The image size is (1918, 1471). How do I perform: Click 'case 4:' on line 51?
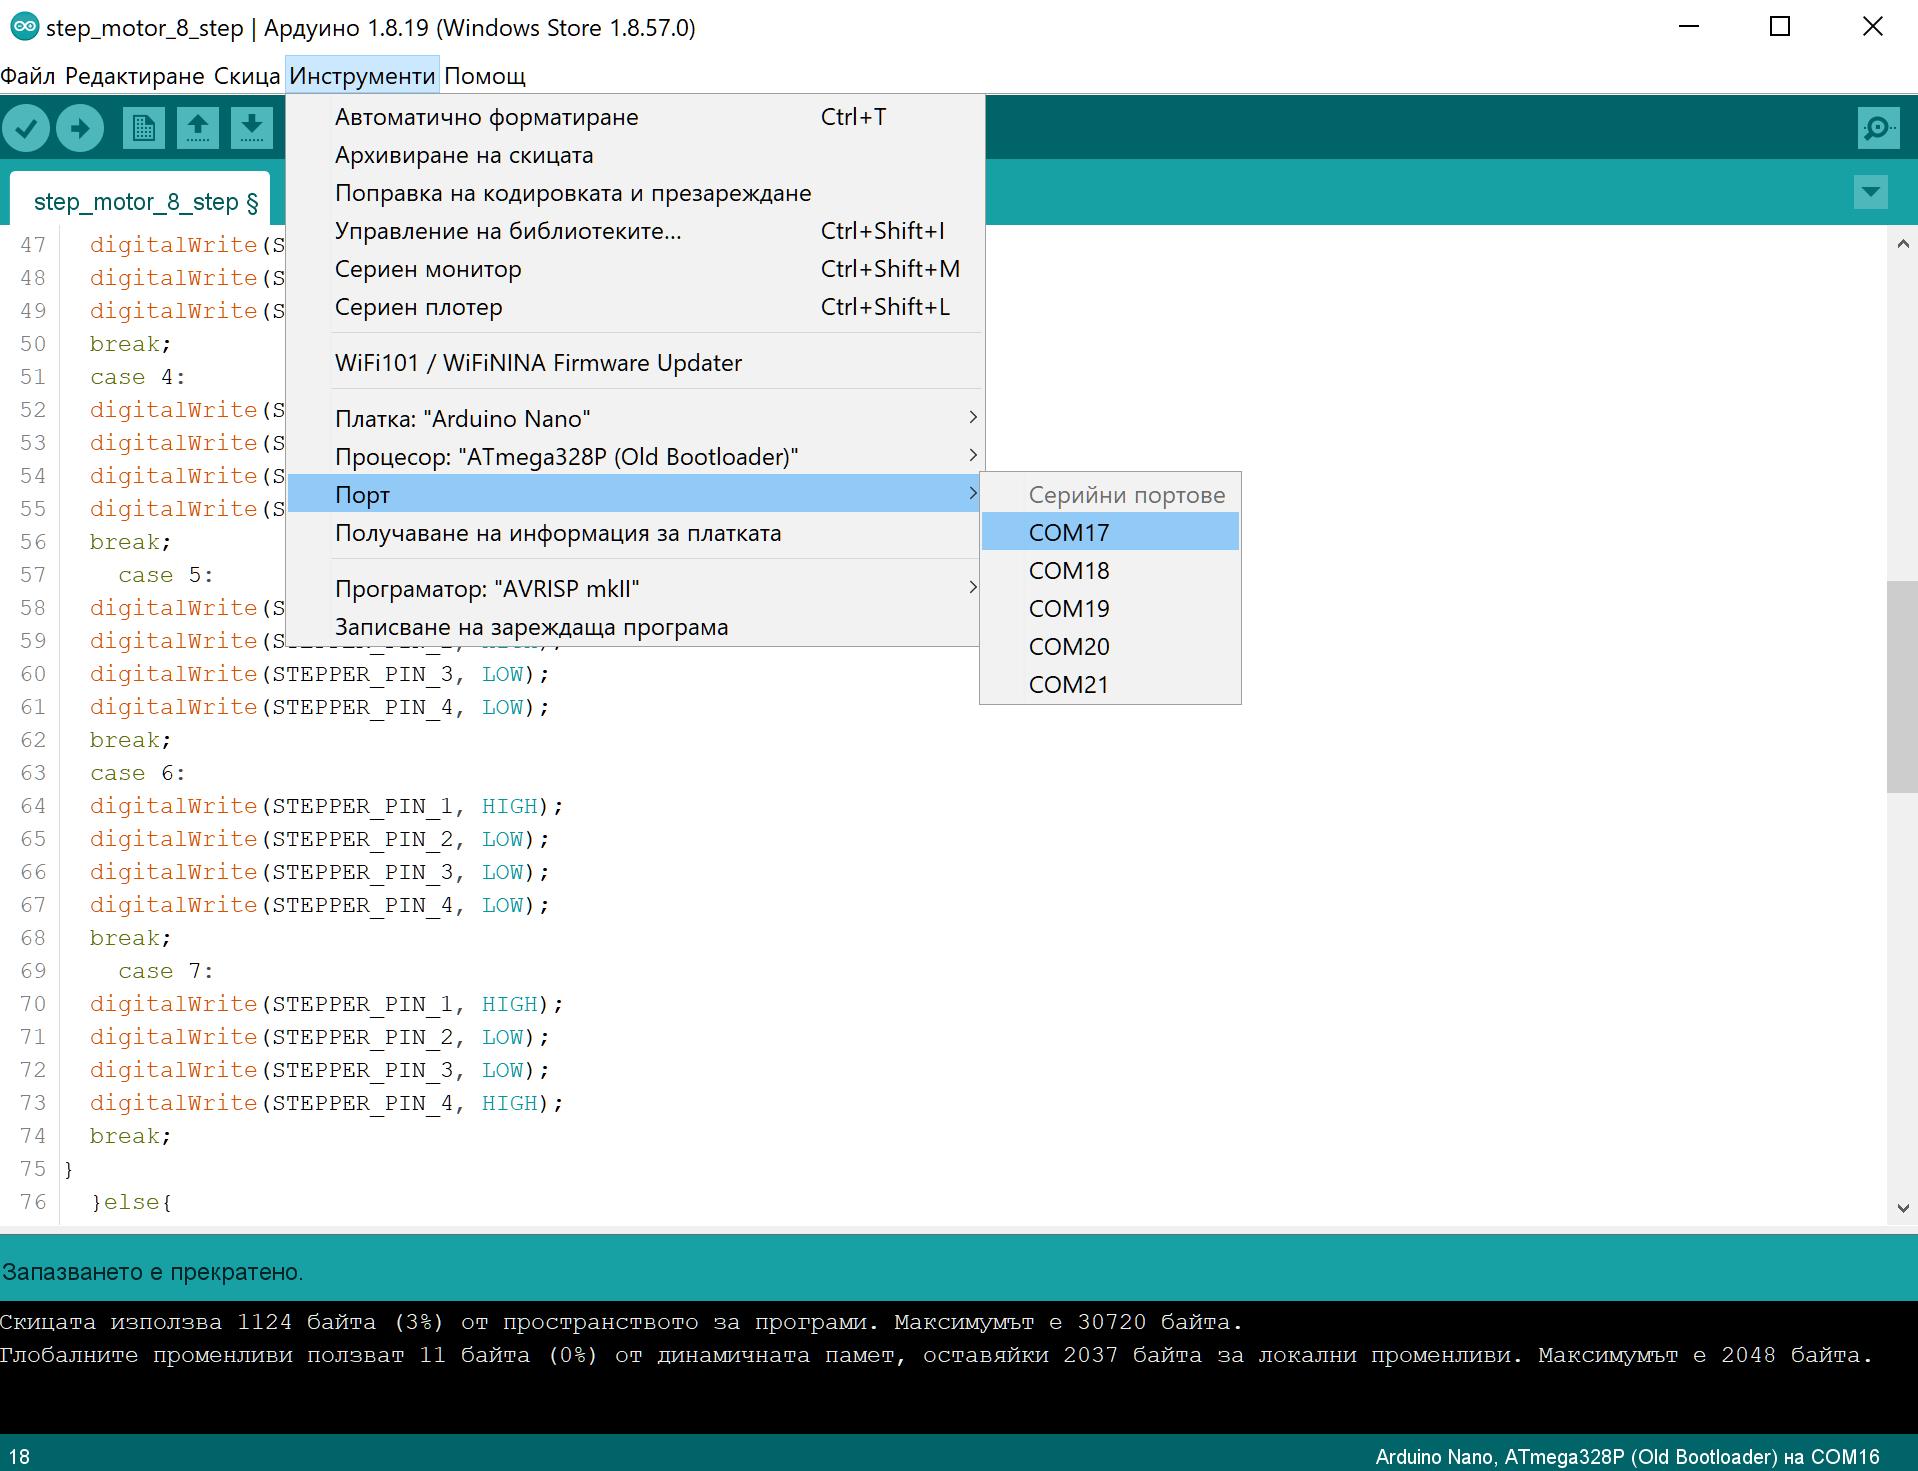[138, 377]
